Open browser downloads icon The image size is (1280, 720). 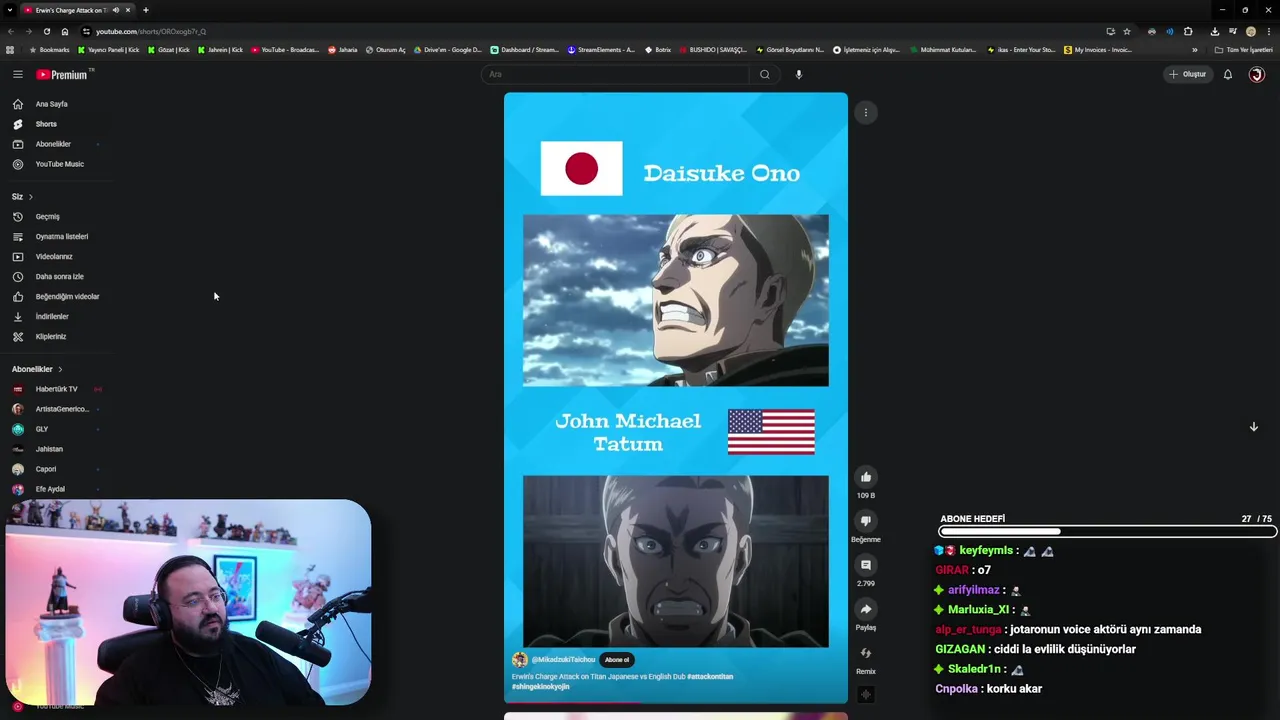click(1215, 31)
